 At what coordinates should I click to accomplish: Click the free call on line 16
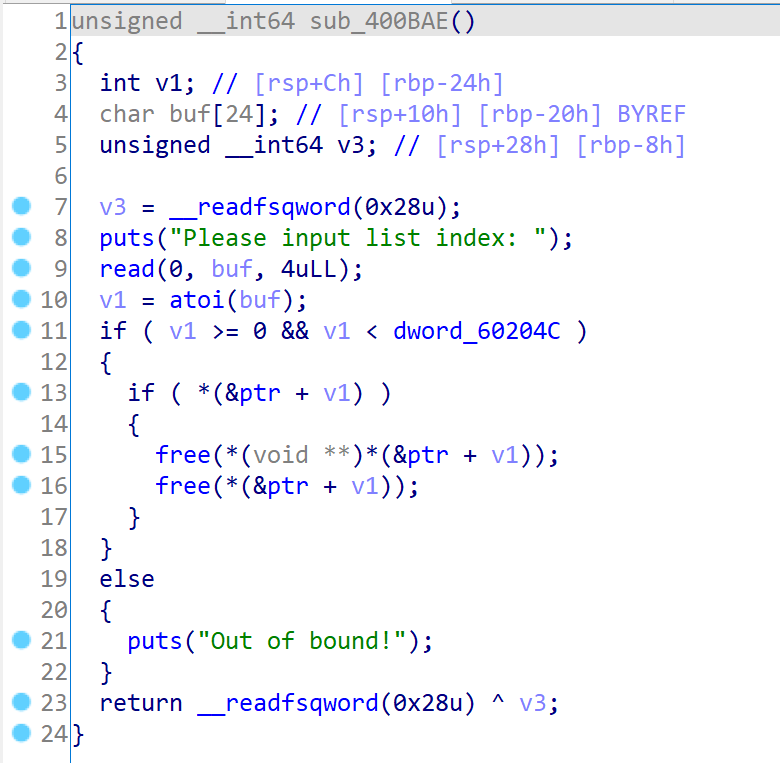[x=183, y=486]
